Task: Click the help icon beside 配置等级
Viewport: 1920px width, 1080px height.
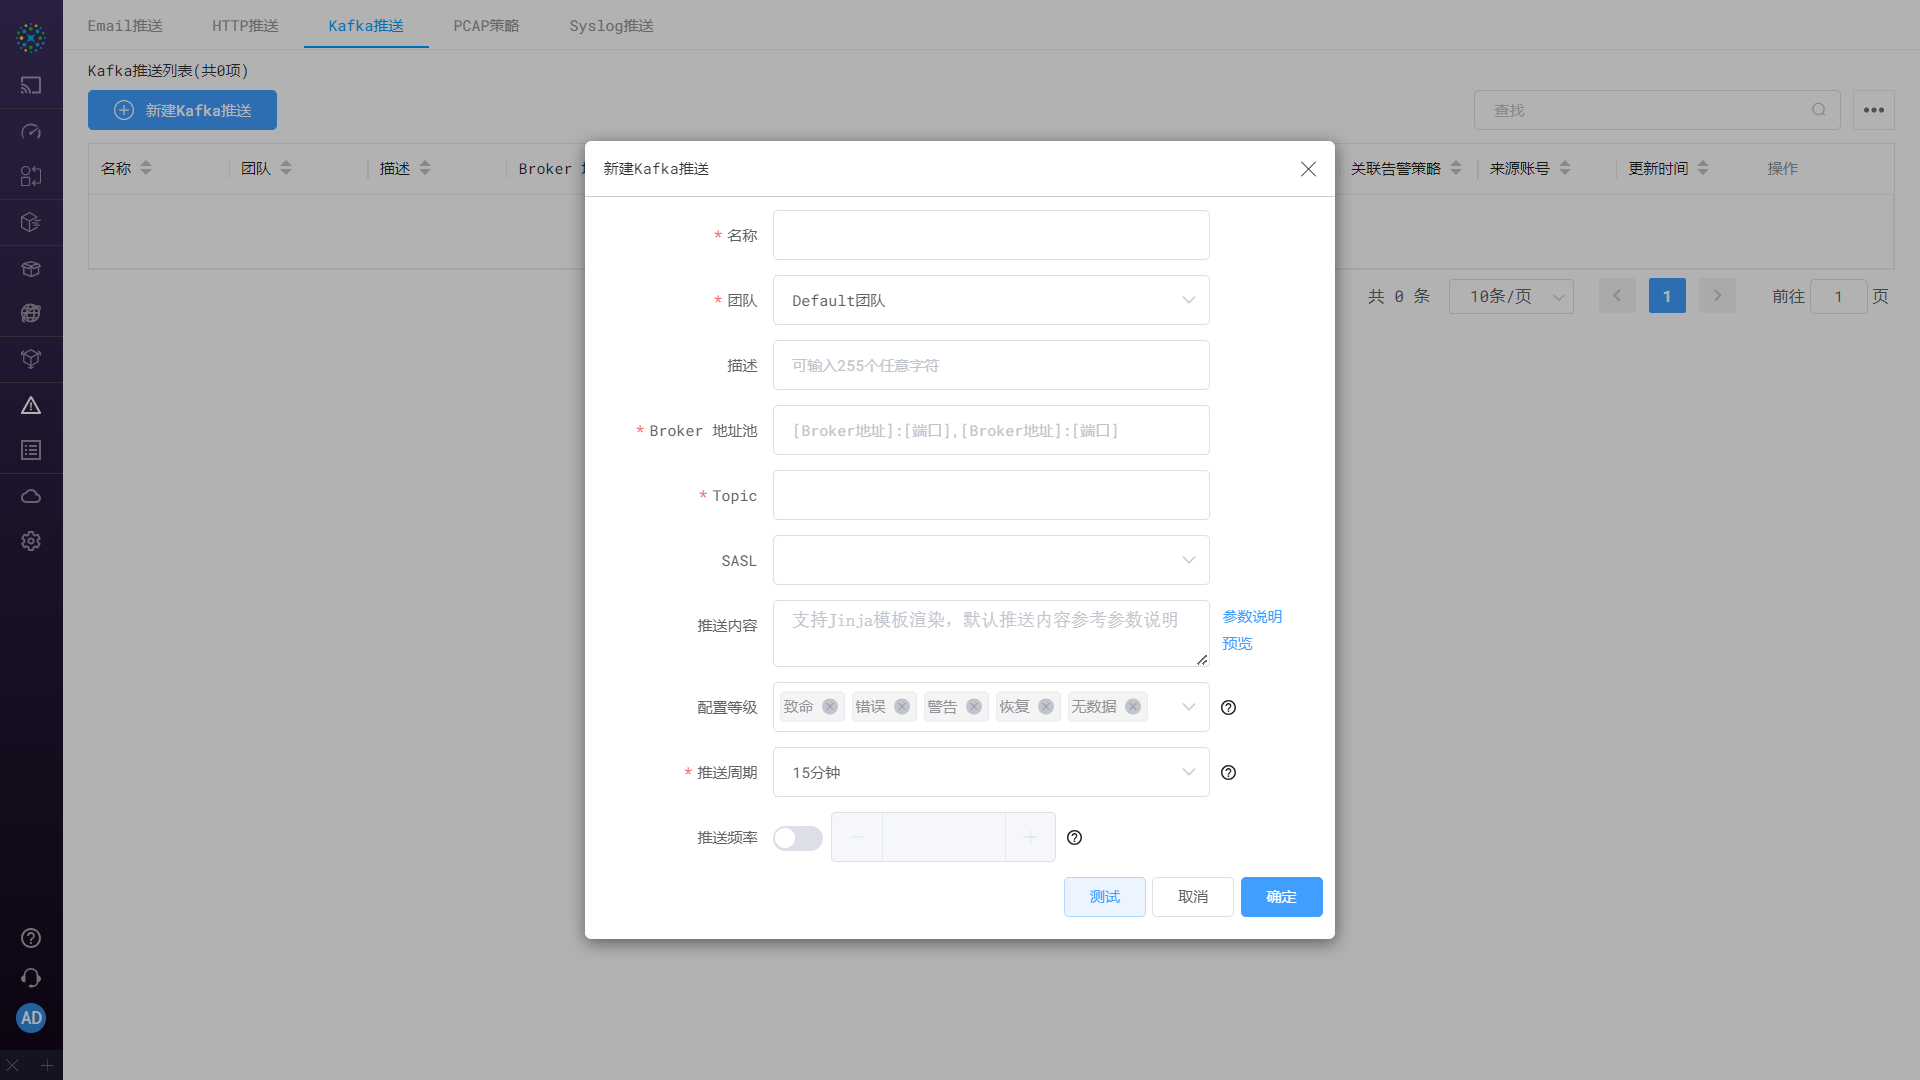Action: tap(1228, 707)
